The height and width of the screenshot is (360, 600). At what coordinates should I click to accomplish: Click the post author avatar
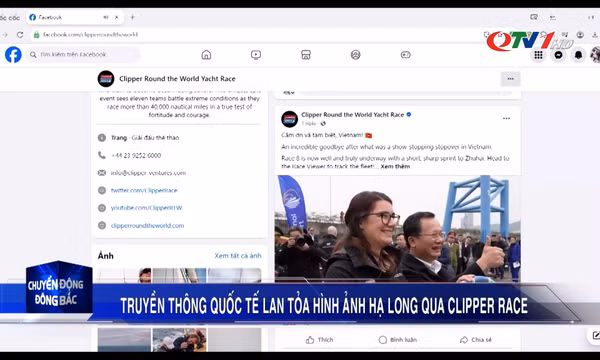tap(290, 119)
